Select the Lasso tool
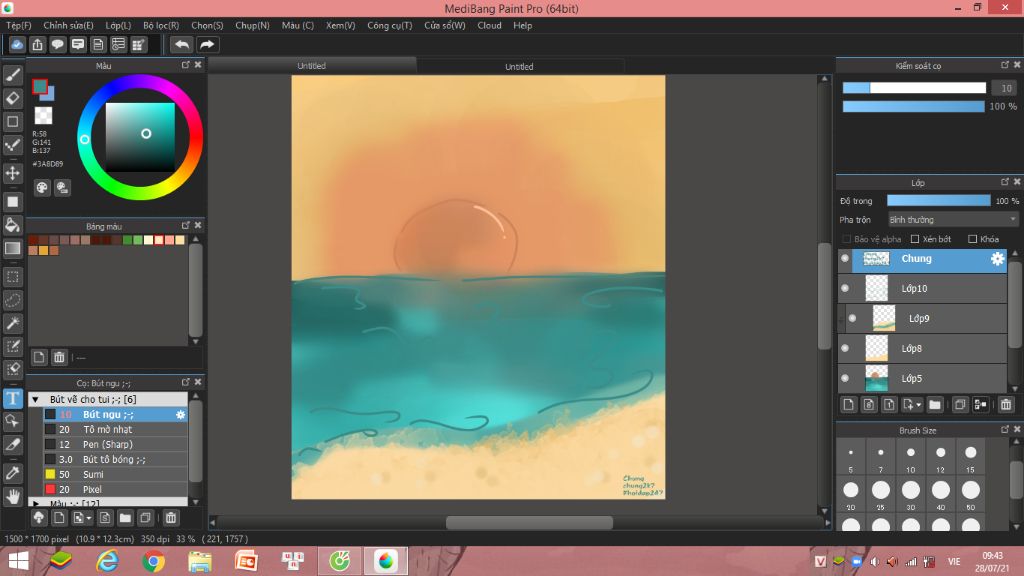Viewport: 1024px width, 576px height. click(x=12, y=300)
